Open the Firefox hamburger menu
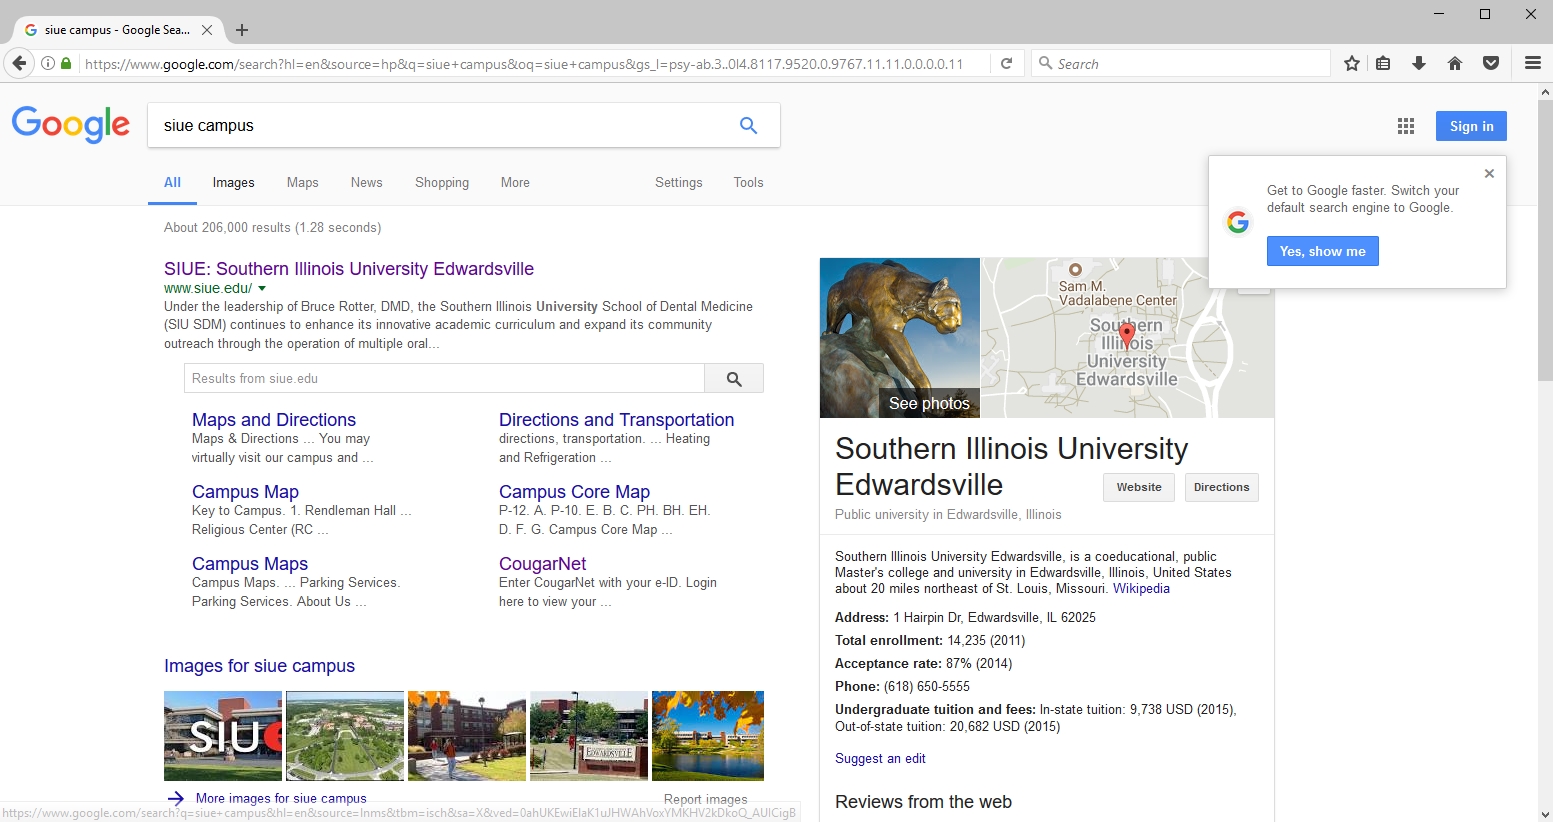The height and width of the screenshot is (822, 1553). (x=1532, y=64)
